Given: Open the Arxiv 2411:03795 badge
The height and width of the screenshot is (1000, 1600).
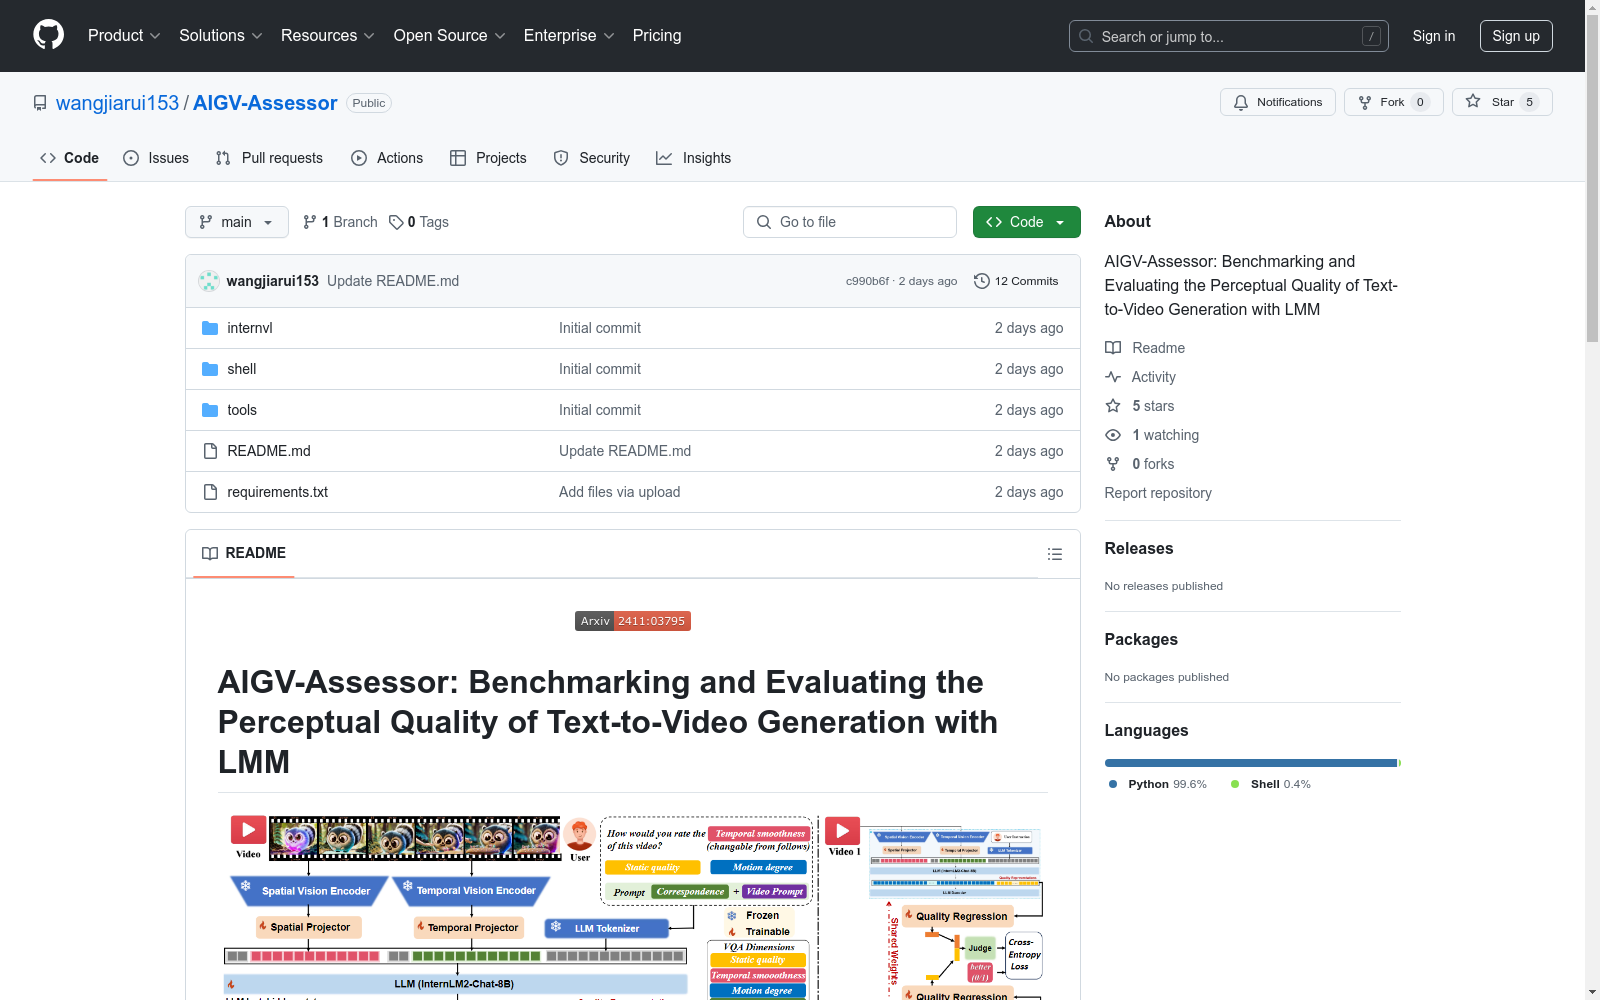Looking at the screenshot, I should click(633, 621).
